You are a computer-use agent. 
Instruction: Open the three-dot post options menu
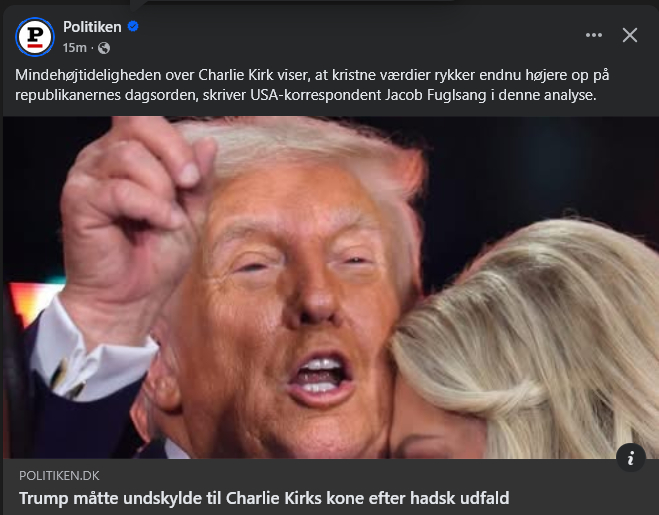click(593, 35)
